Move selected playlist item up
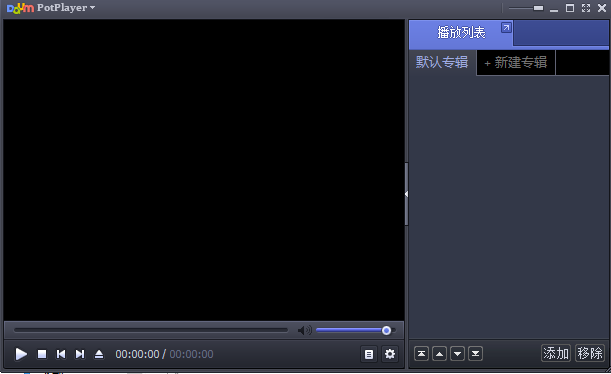Viewport: 611px width, 374px height. pos(439,354)
